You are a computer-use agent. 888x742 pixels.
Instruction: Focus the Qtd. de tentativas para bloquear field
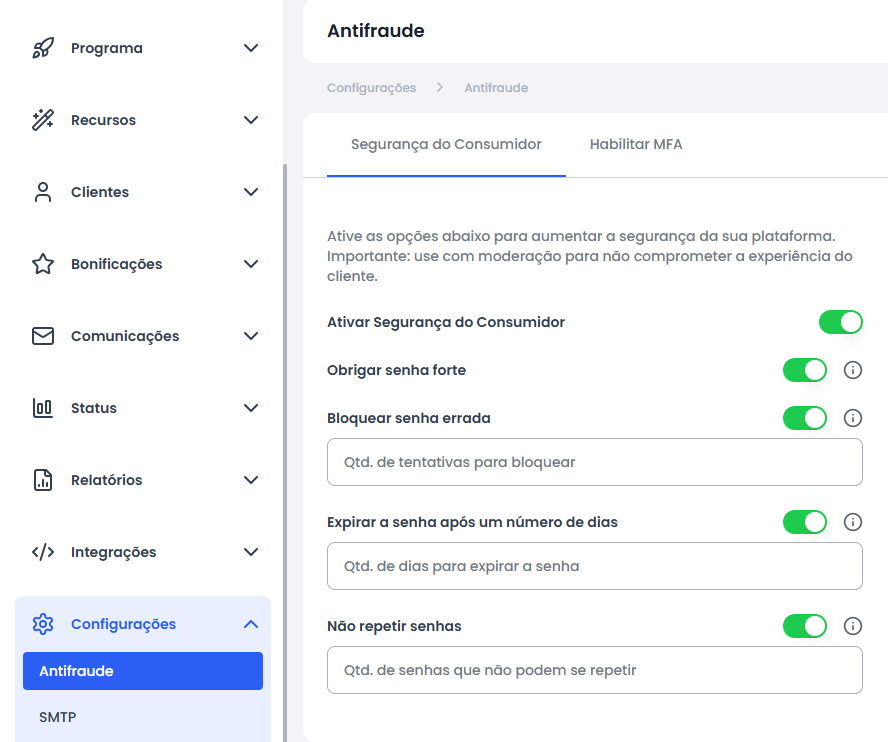click(595, 462)
